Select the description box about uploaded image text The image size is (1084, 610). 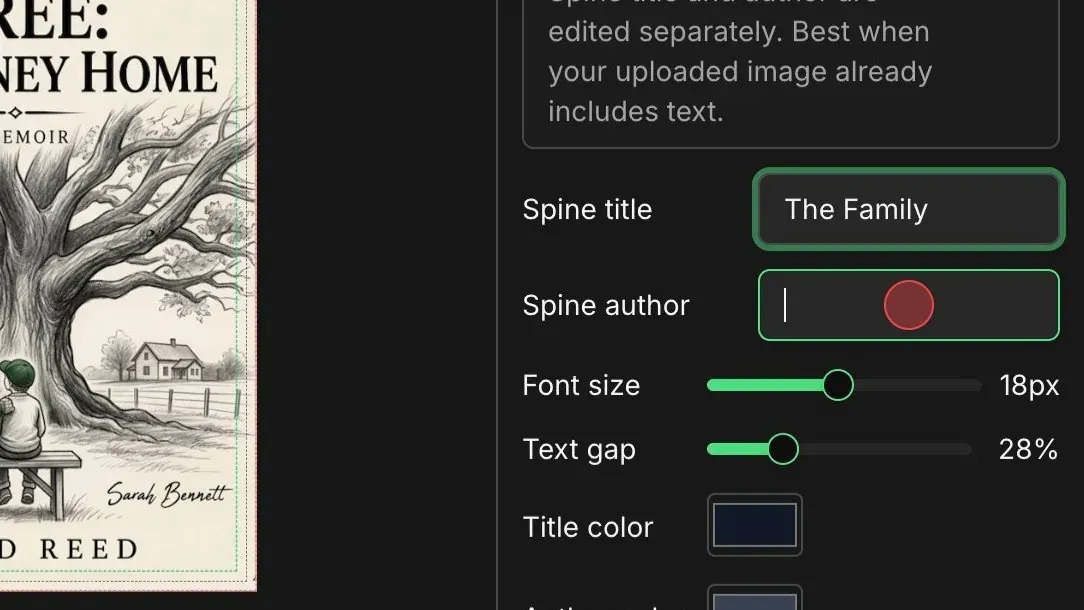(791, 73)
